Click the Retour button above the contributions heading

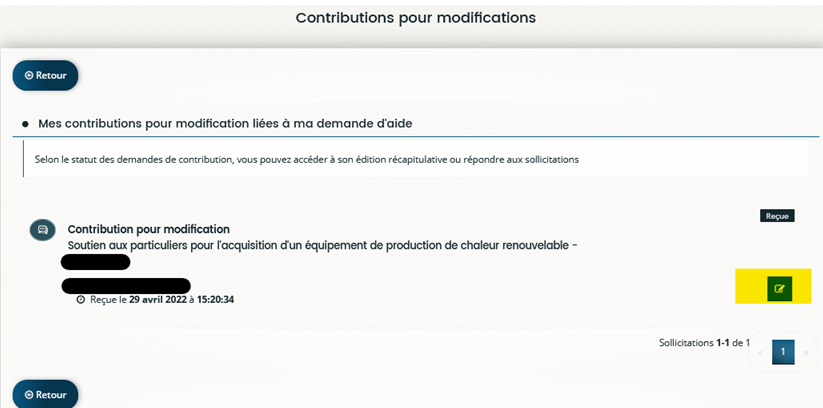click(46, 76)
